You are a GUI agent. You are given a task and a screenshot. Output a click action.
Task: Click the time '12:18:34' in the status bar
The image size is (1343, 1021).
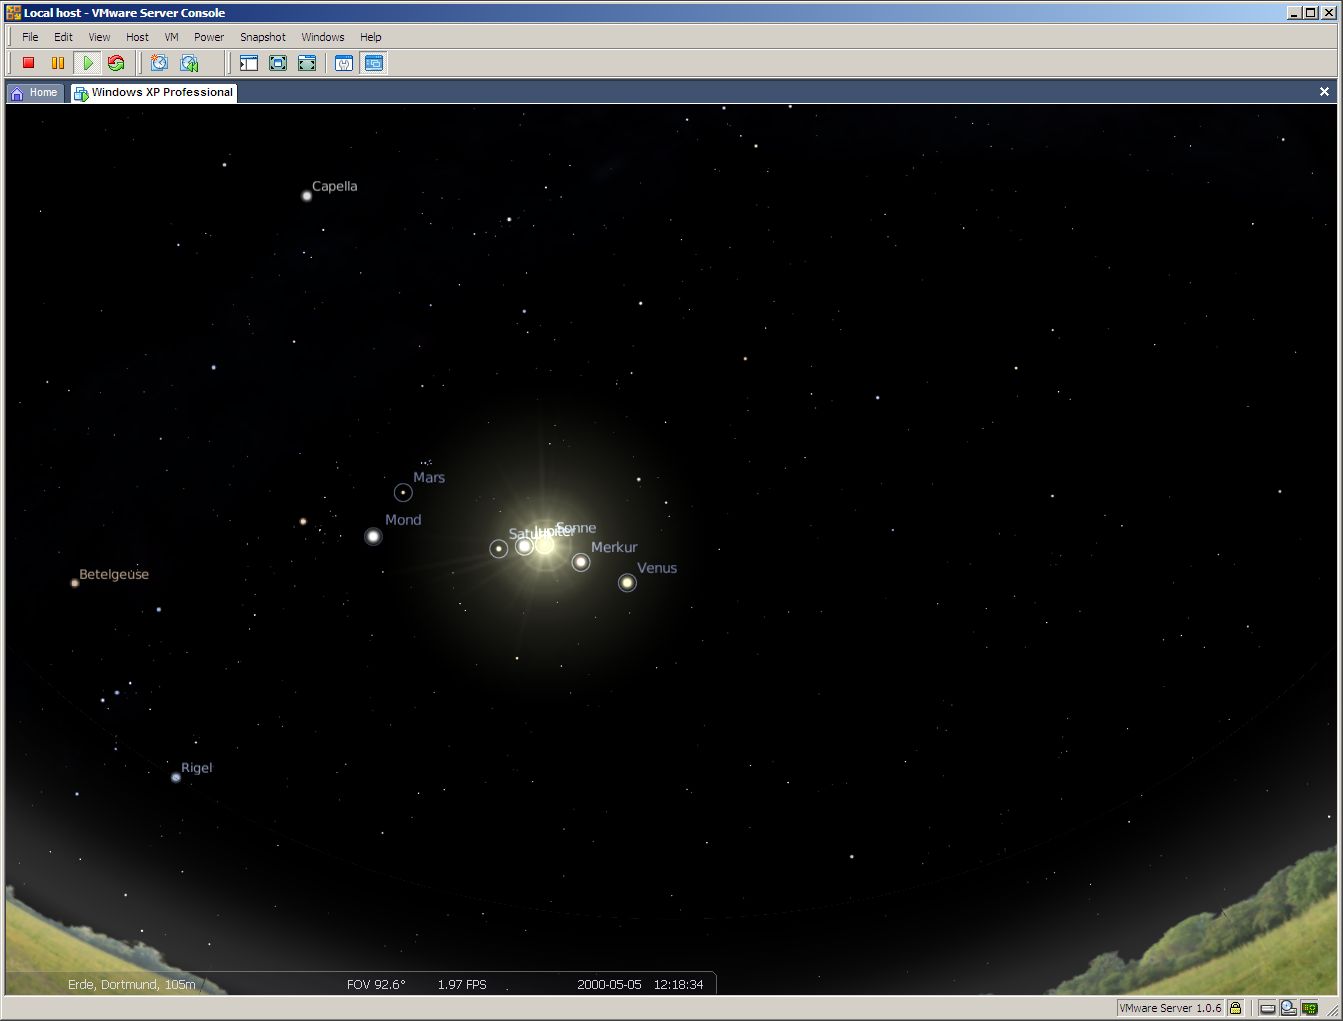(x=679, y=985)
